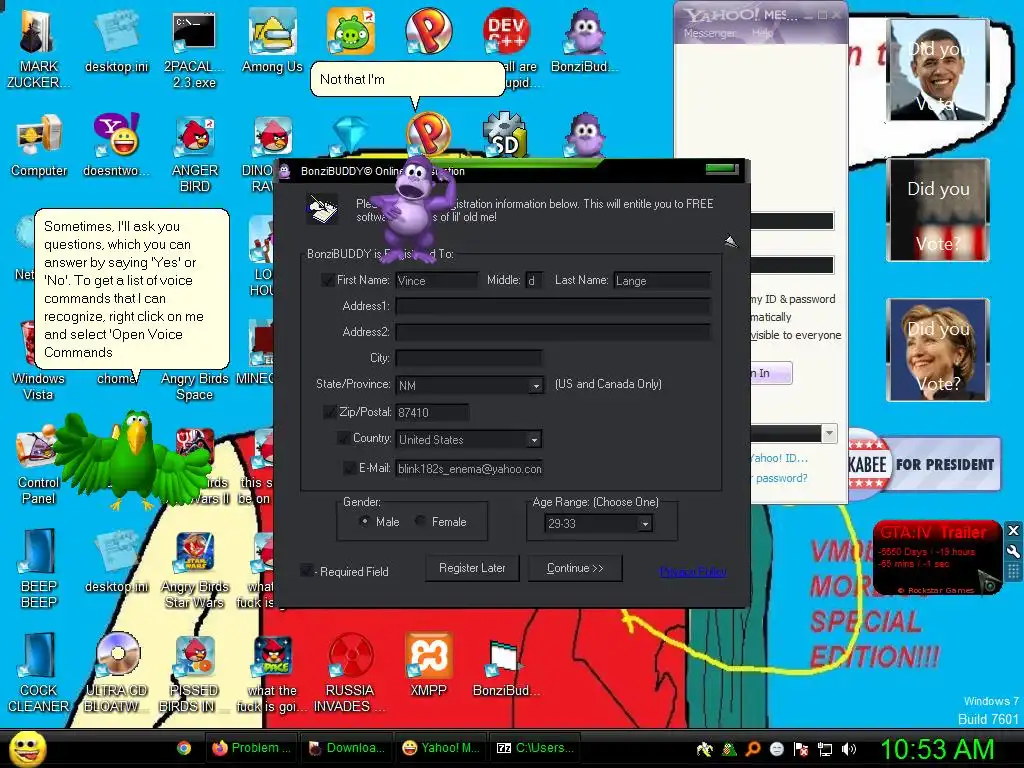Open the SD gear desktop icon
This screenshot has width=1024, height=768.
(x=505, y=135)
